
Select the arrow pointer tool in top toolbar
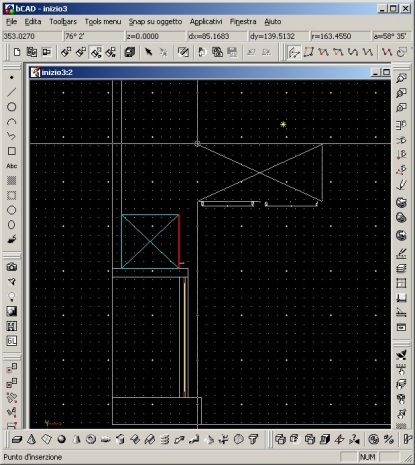(x=148, y=52)
